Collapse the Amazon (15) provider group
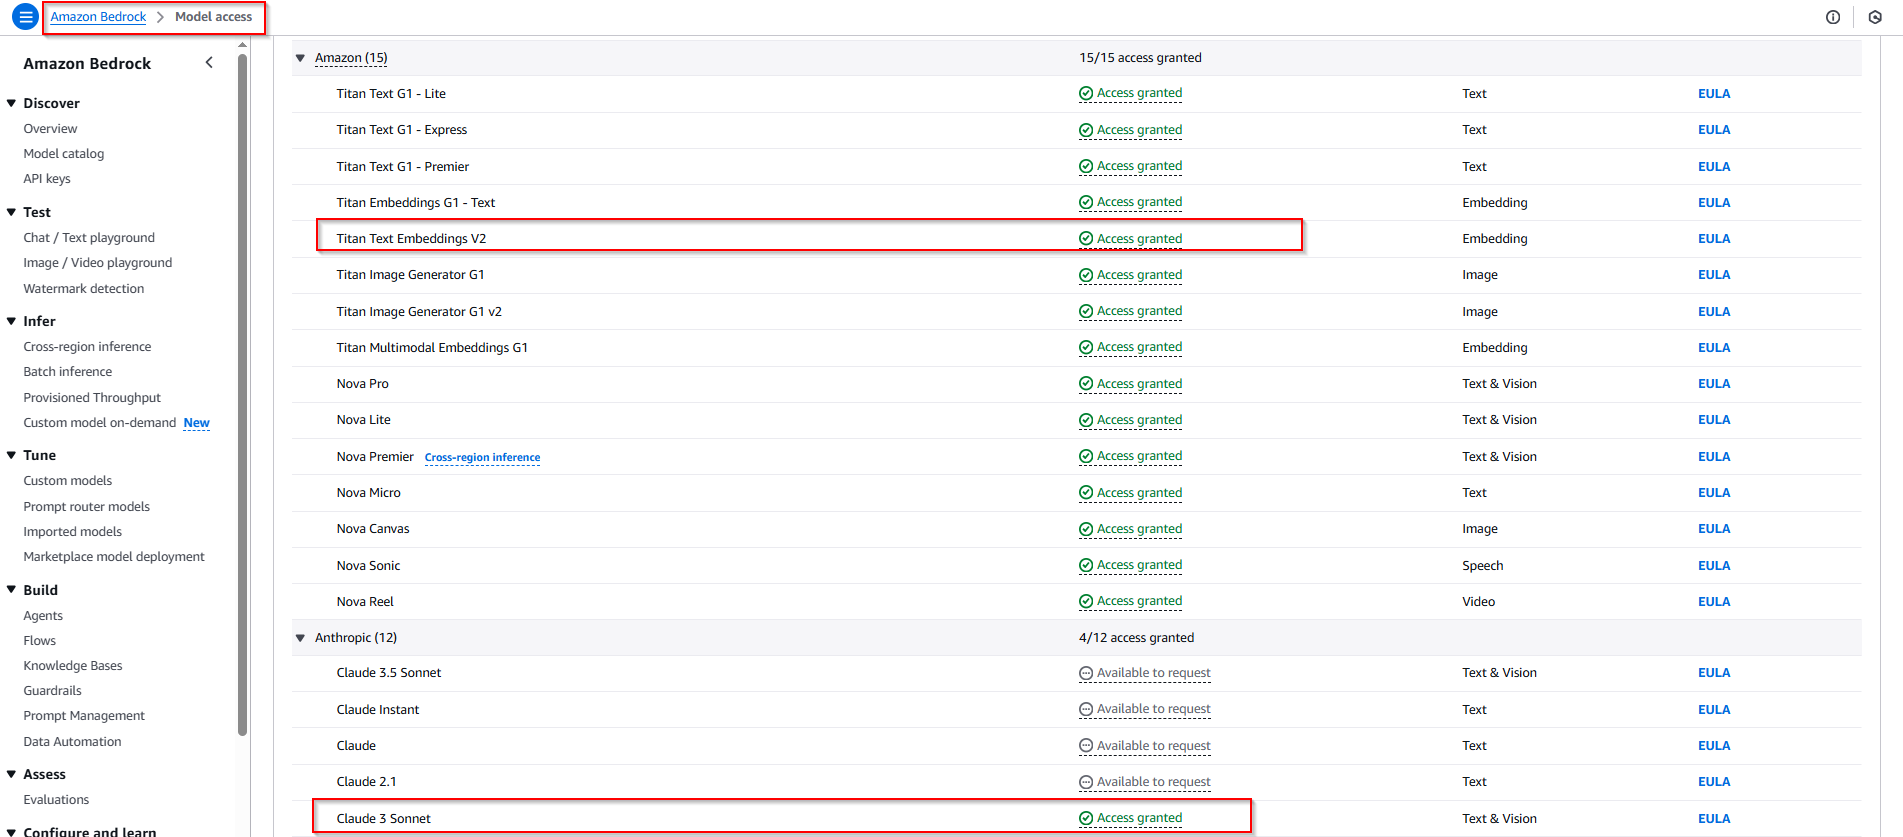The height and width of the screenshot is (837, 1903). (x=300, y=58)
